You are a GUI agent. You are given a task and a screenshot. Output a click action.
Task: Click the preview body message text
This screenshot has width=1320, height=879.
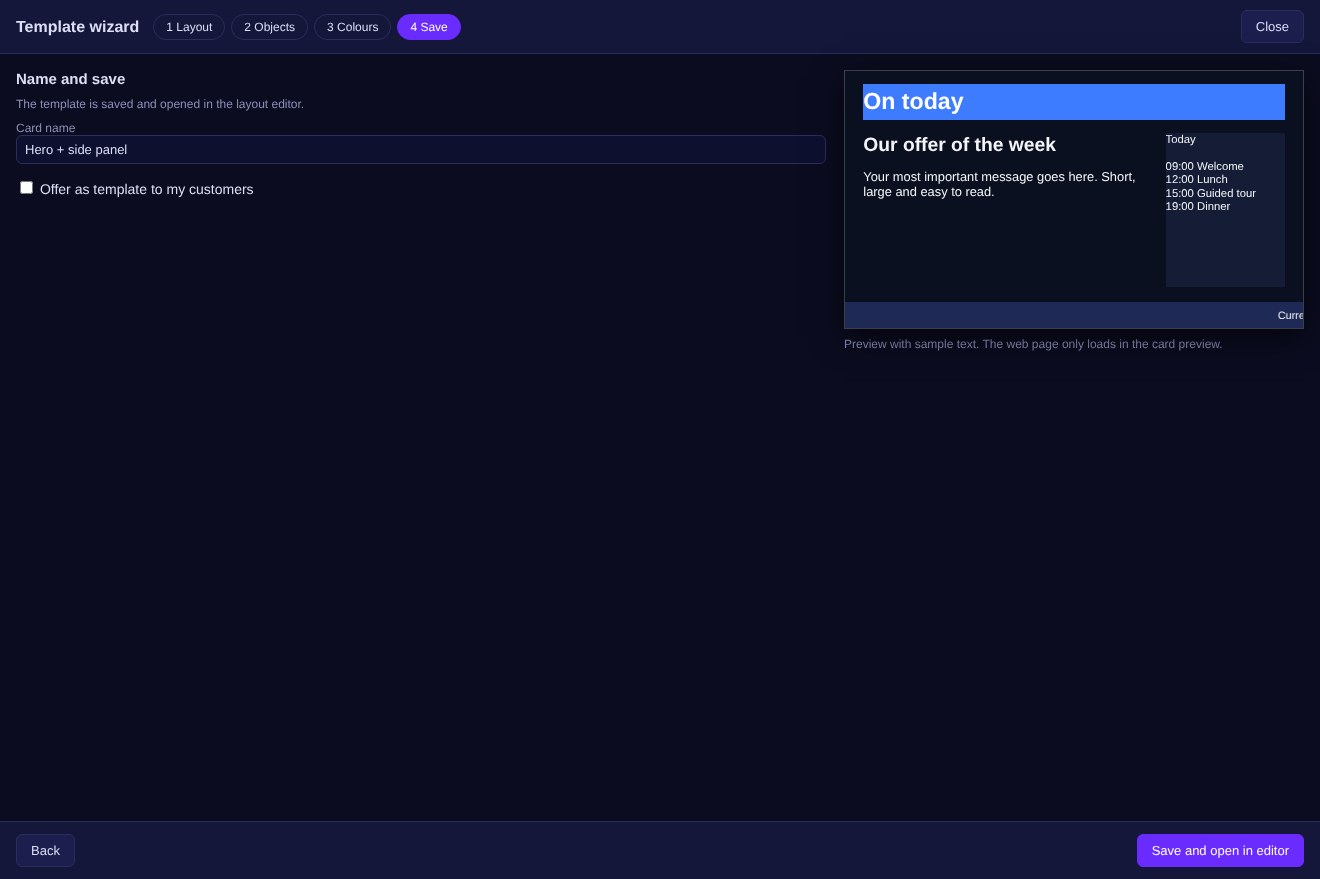click(x=999, y=184)
